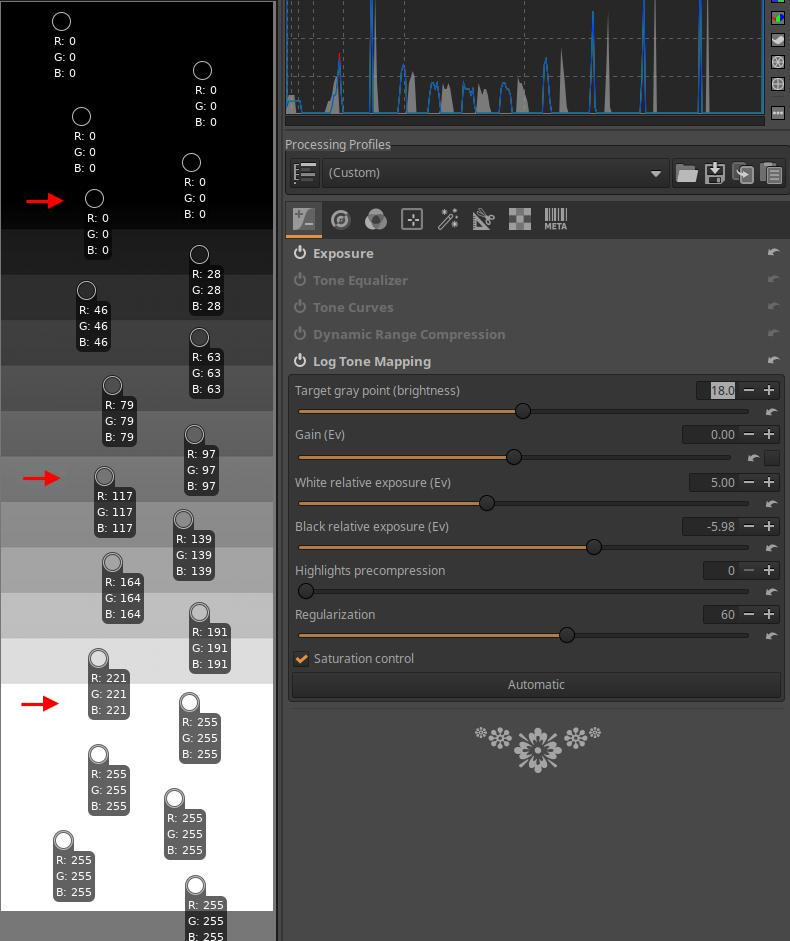The image size is (790, 941).
Task: Click the Regularization slider handle
Action: [x=567, y=635]
